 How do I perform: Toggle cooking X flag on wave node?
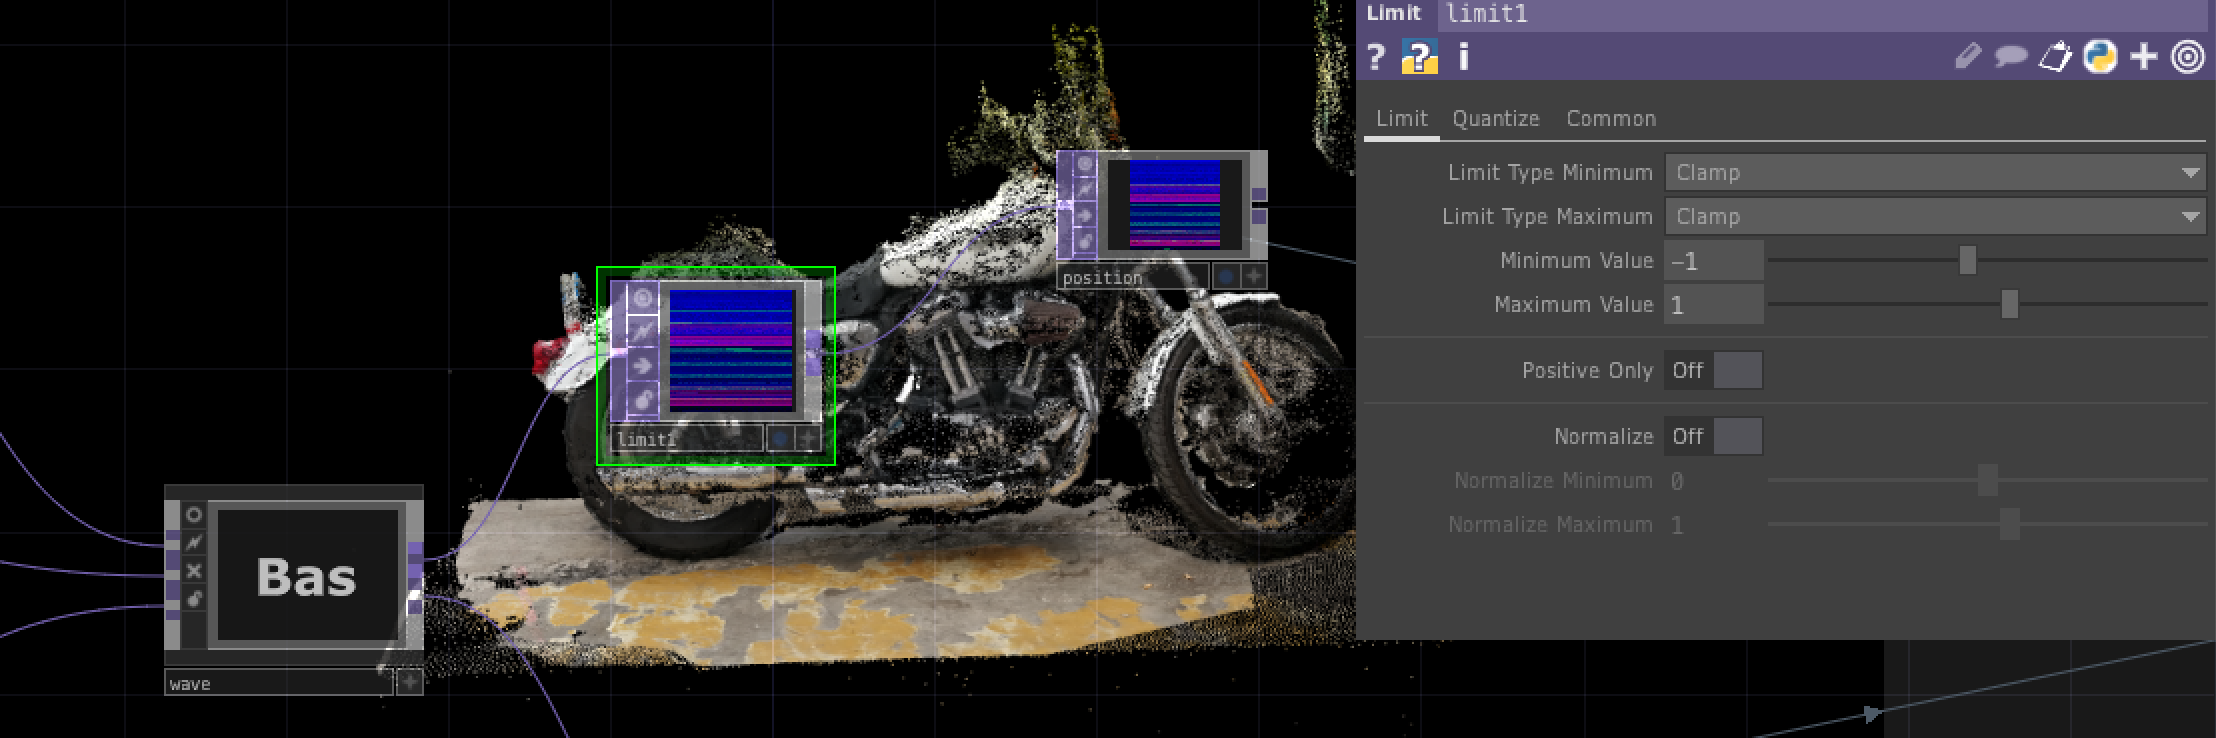194,571
